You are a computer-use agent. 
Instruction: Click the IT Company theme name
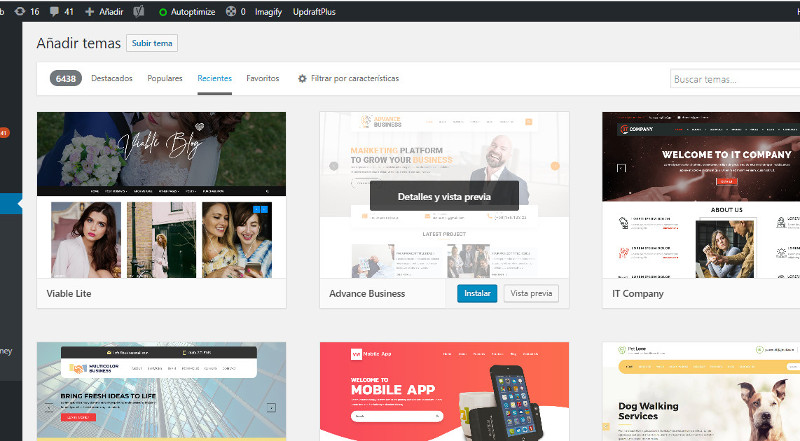click(x=638, y=293)
